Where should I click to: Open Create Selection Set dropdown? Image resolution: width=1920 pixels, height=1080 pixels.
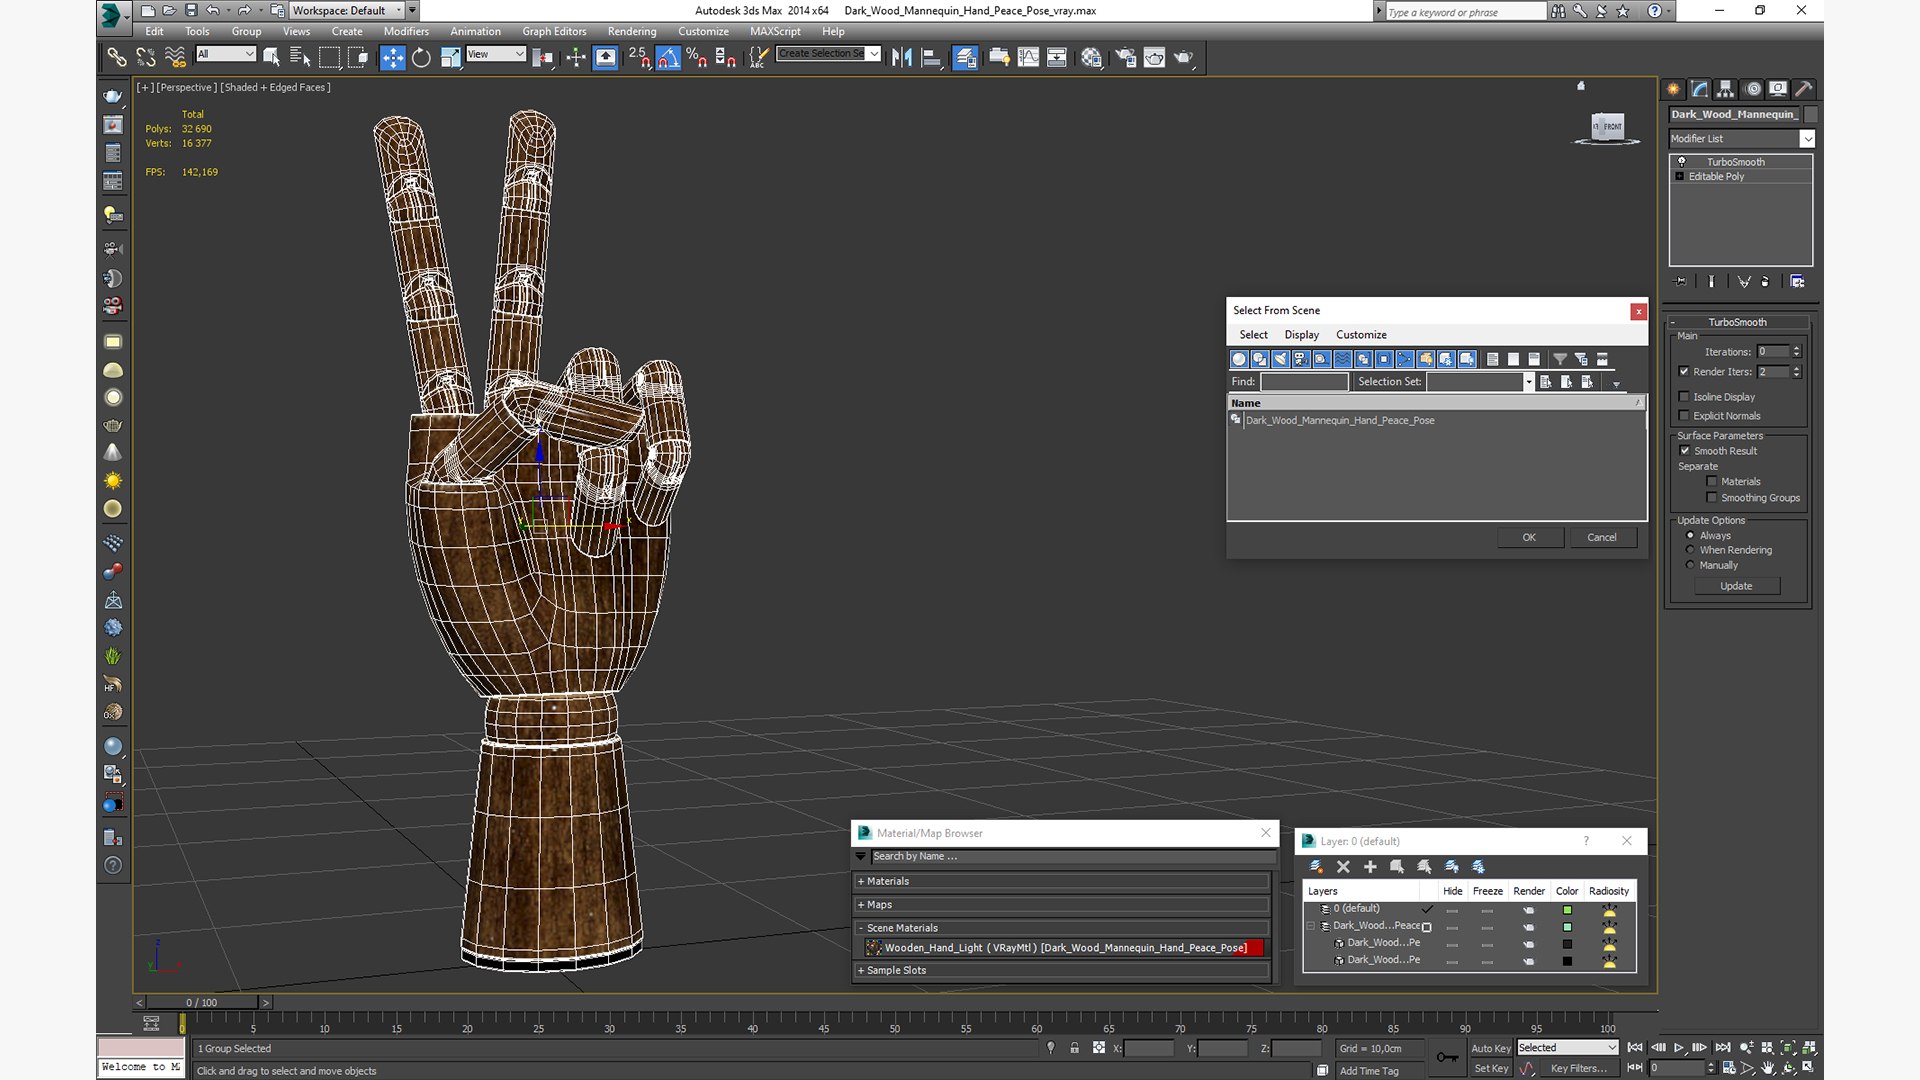click(x=829, y=54)
